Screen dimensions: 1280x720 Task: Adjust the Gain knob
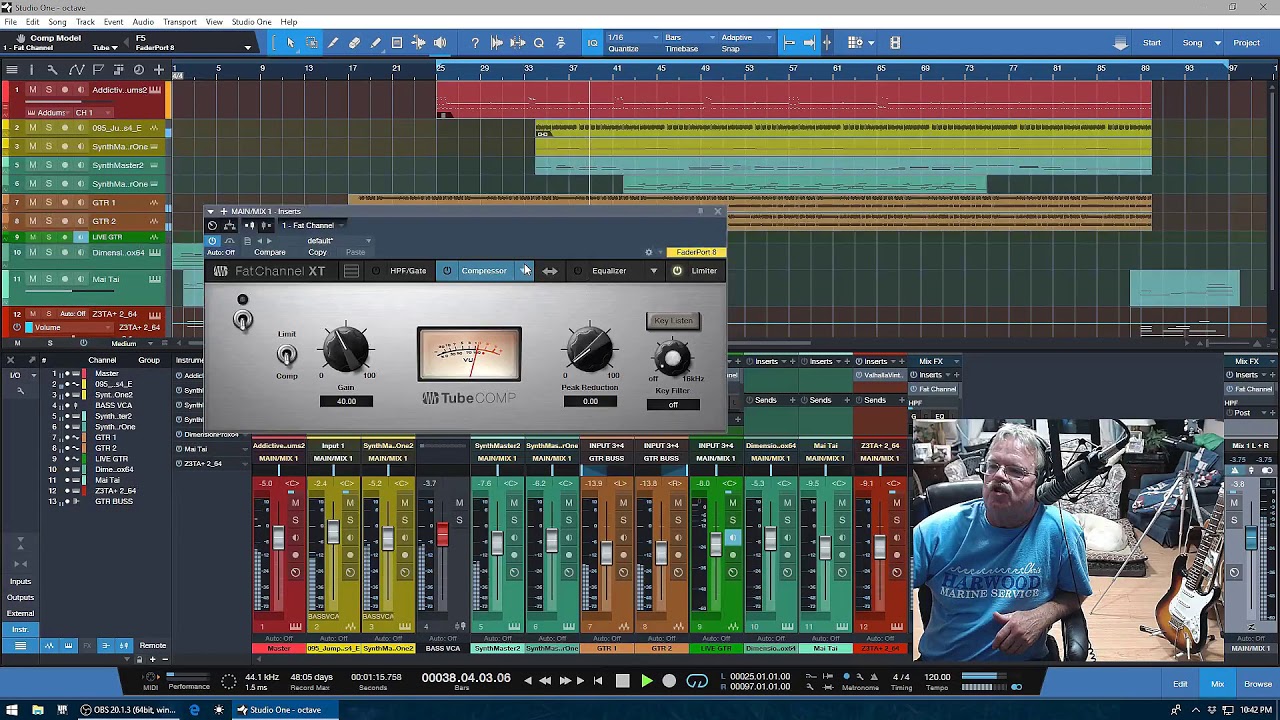click(345, 350)
